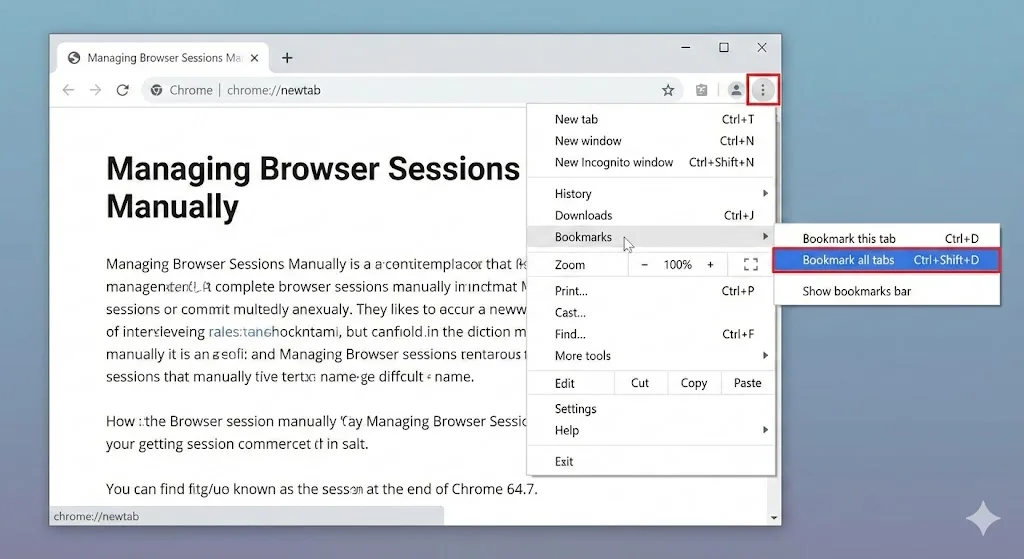
Task: Open the extensions icon in toolbar
Action: coord(701,90)
